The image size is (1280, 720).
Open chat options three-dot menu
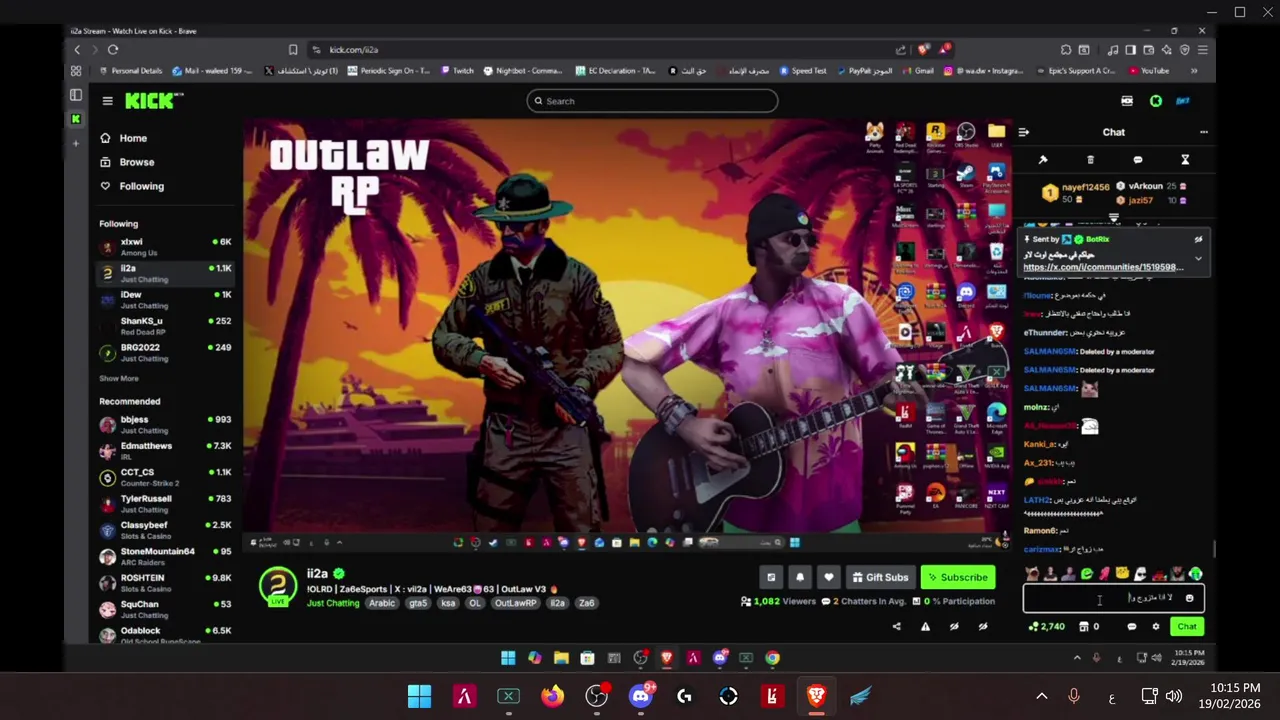click(x=1203, y=132)
